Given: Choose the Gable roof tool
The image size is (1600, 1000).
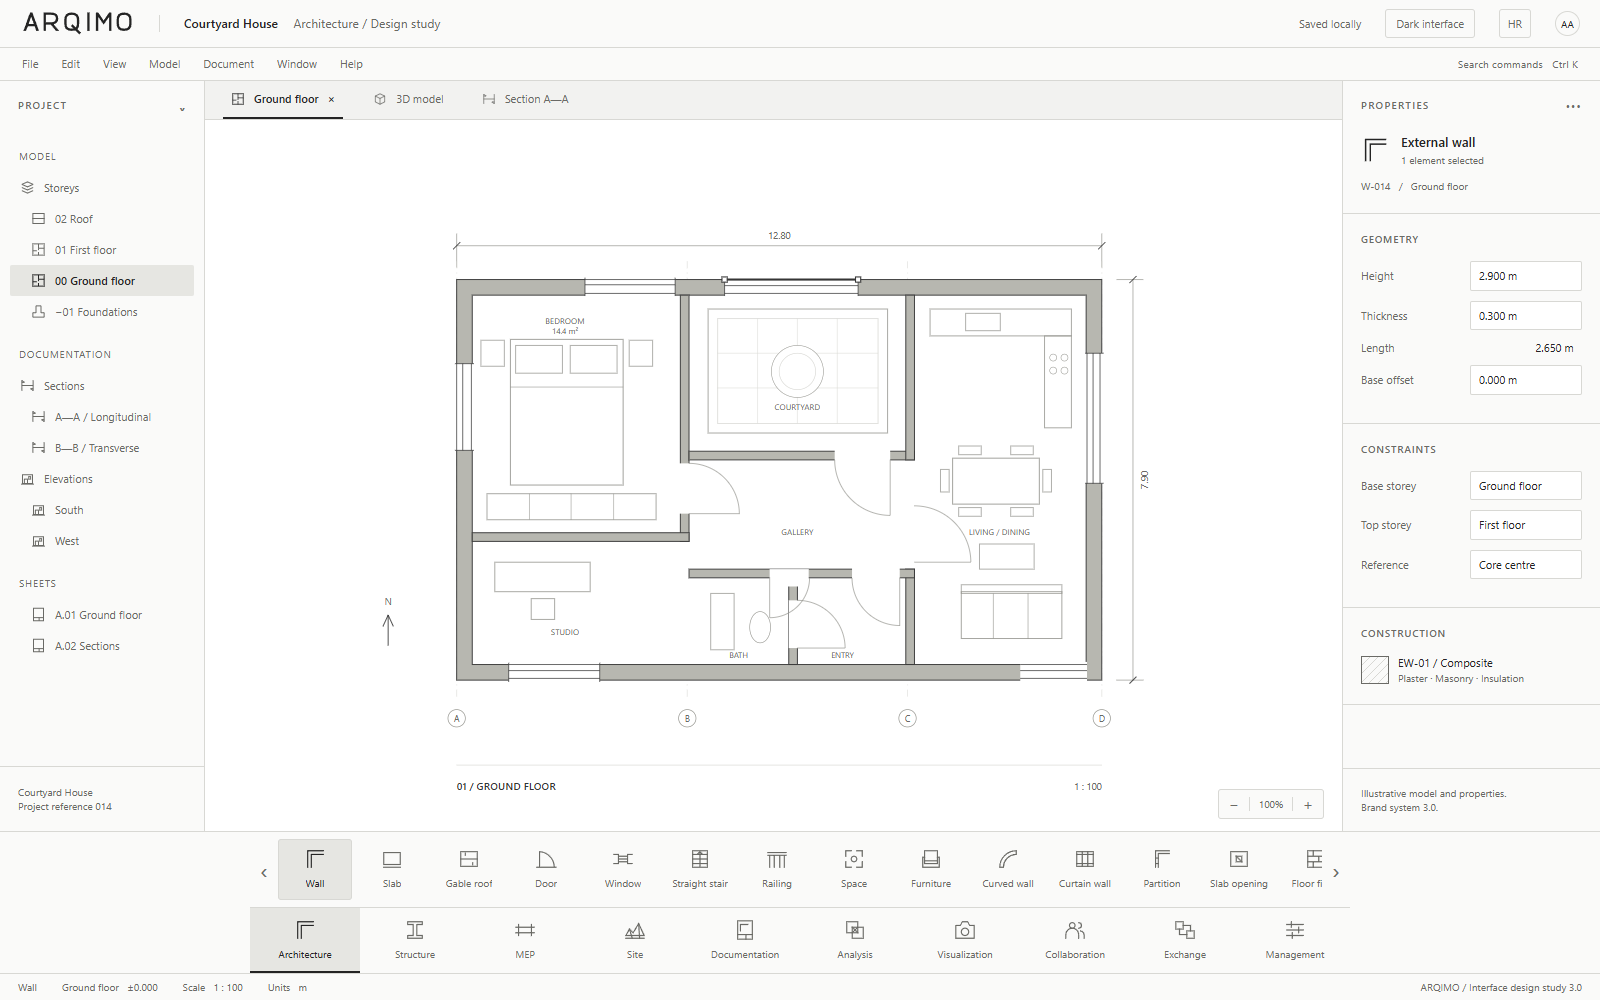Looking at the screenshot, I should click(x=469, y=869).
